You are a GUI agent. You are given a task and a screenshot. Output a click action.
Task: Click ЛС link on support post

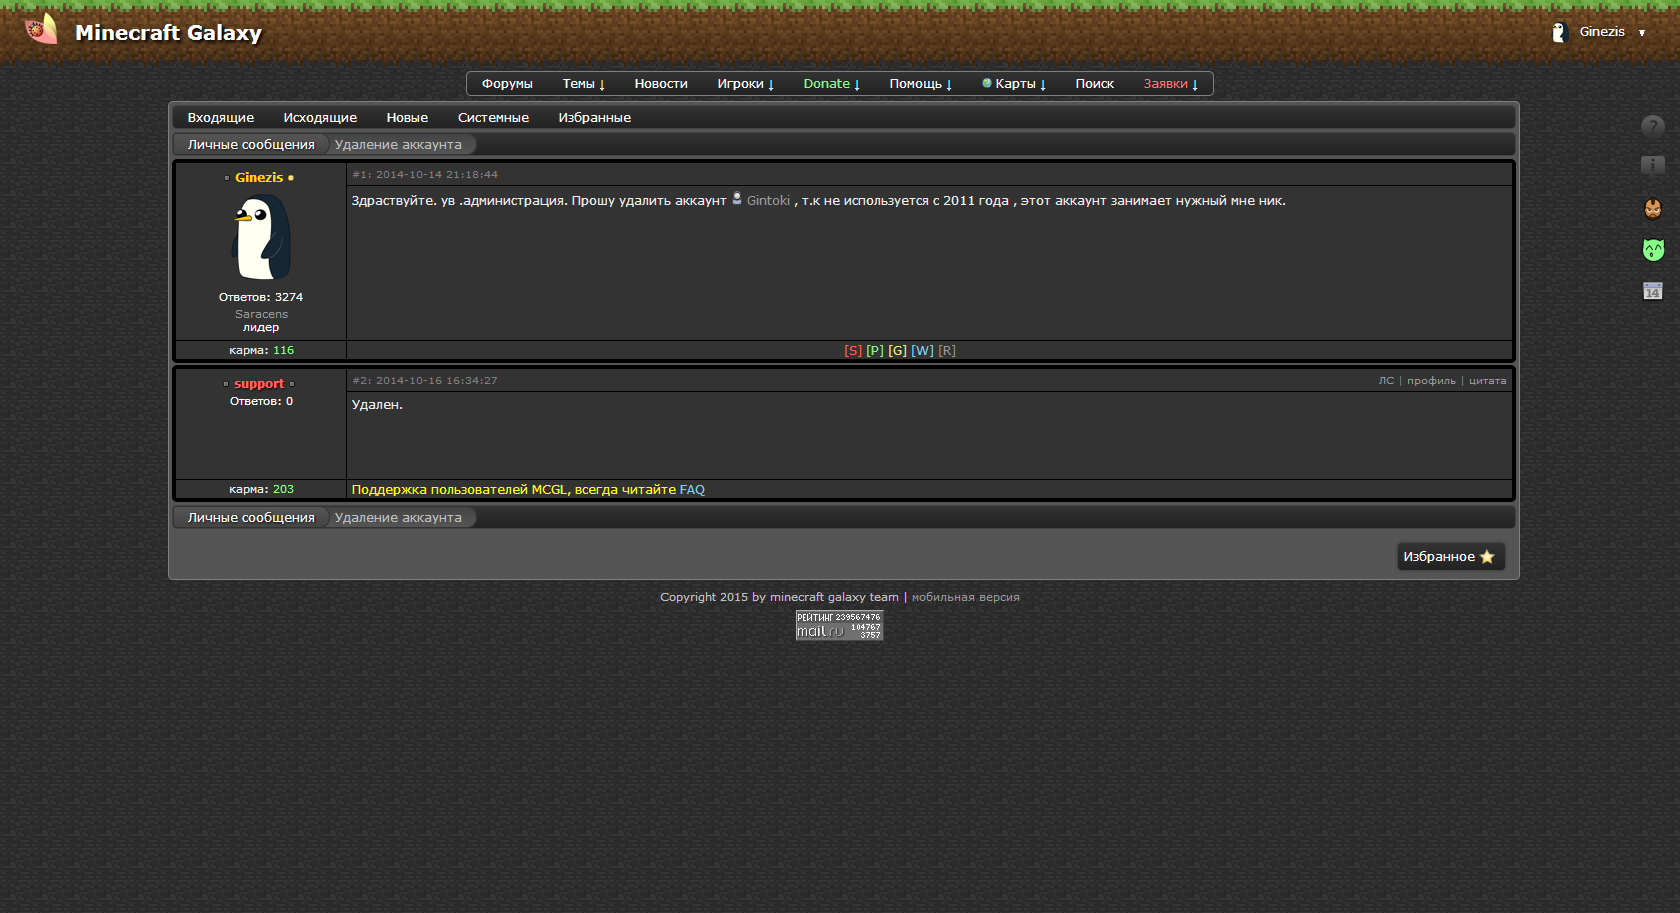pos(1386,380)
